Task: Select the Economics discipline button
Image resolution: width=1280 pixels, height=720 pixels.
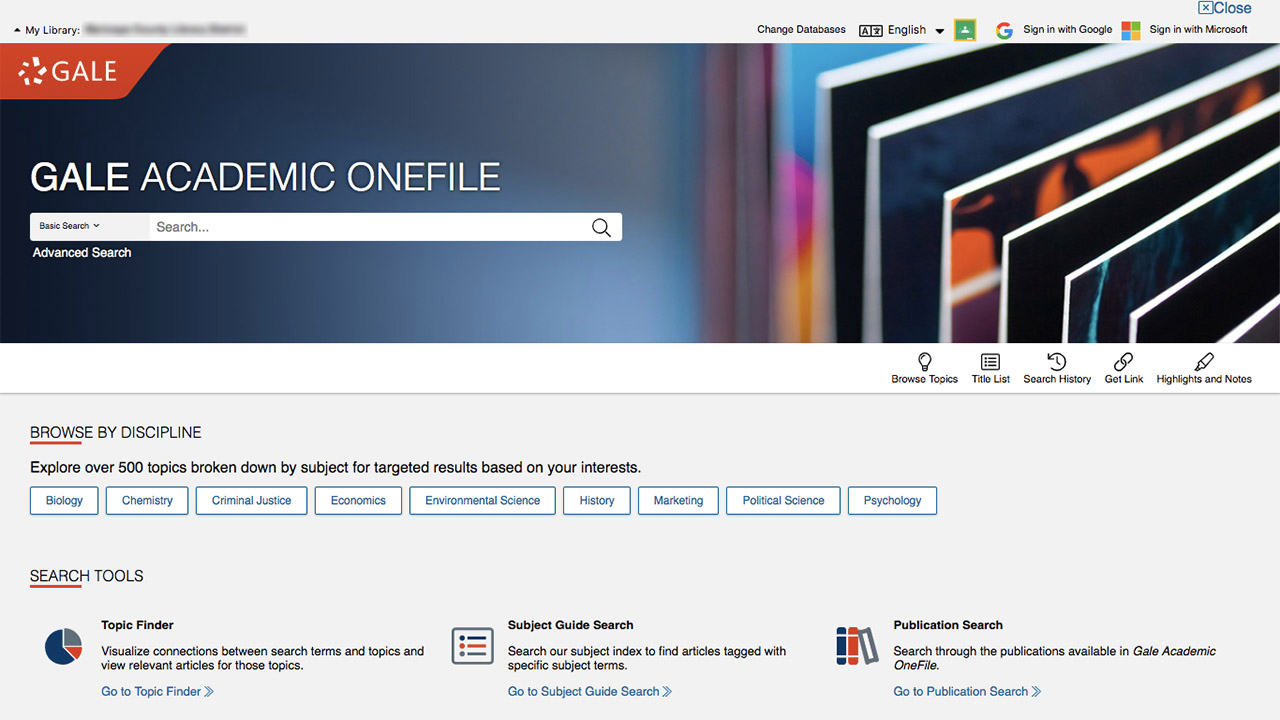Action: pos(358,501)
